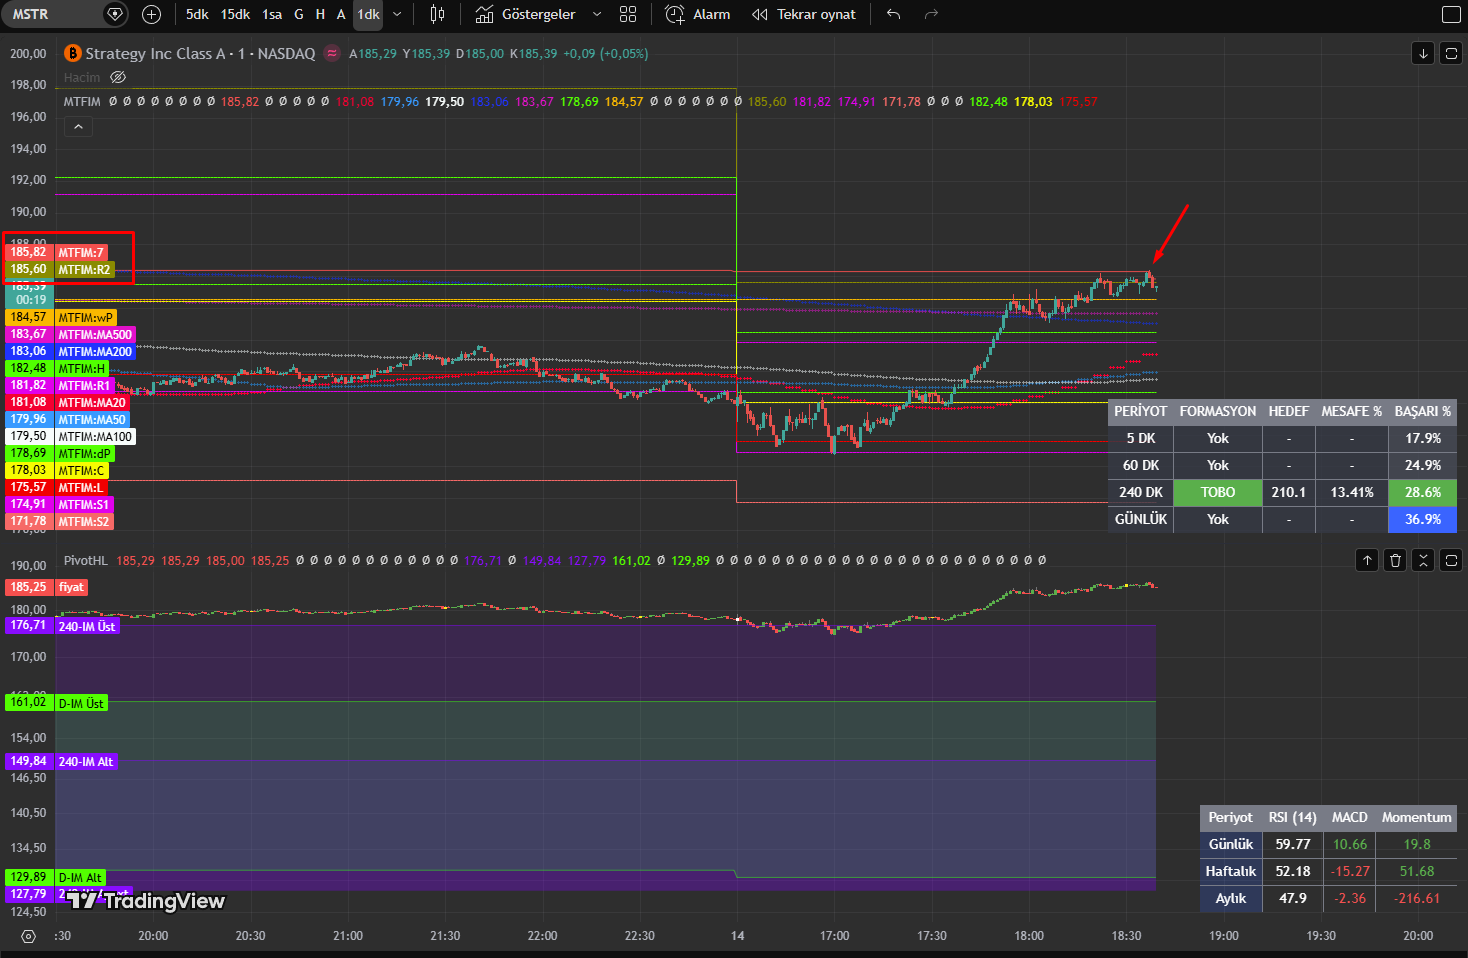The image size is (1468, 958).
Task: Click the D-IM Alt level label
Action: tap(80, 878)
